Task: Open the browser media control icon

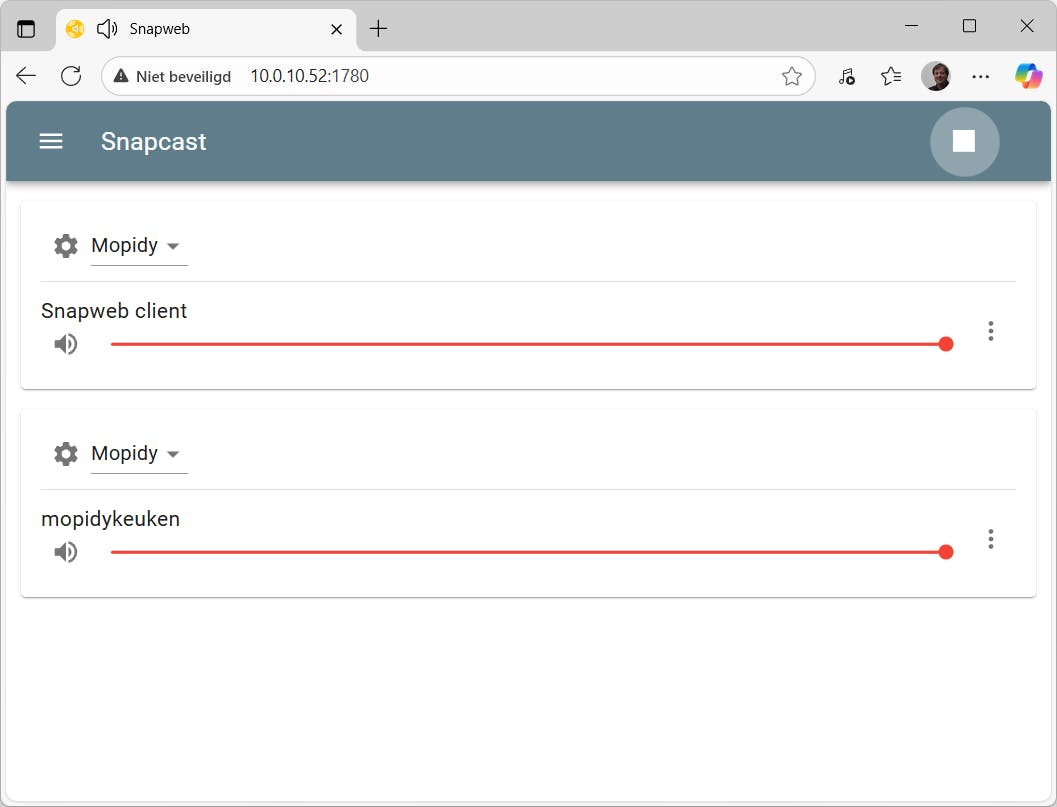Action: [x=847, y=76]
